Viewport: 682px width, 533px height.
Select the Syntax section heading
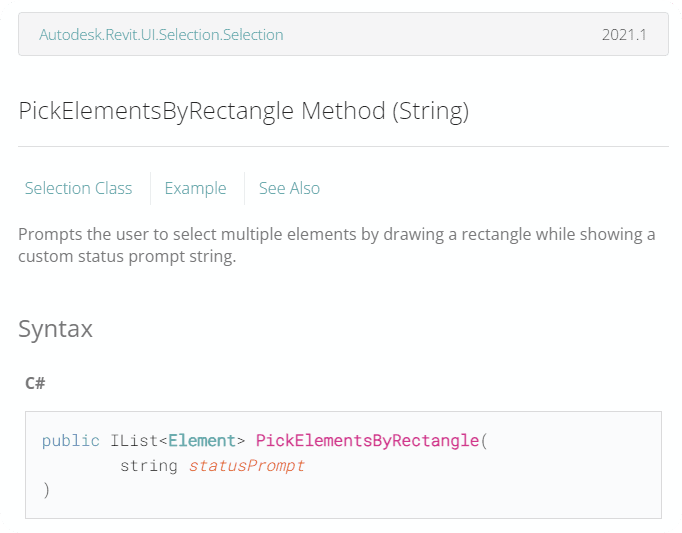click(x=56, y=328)
